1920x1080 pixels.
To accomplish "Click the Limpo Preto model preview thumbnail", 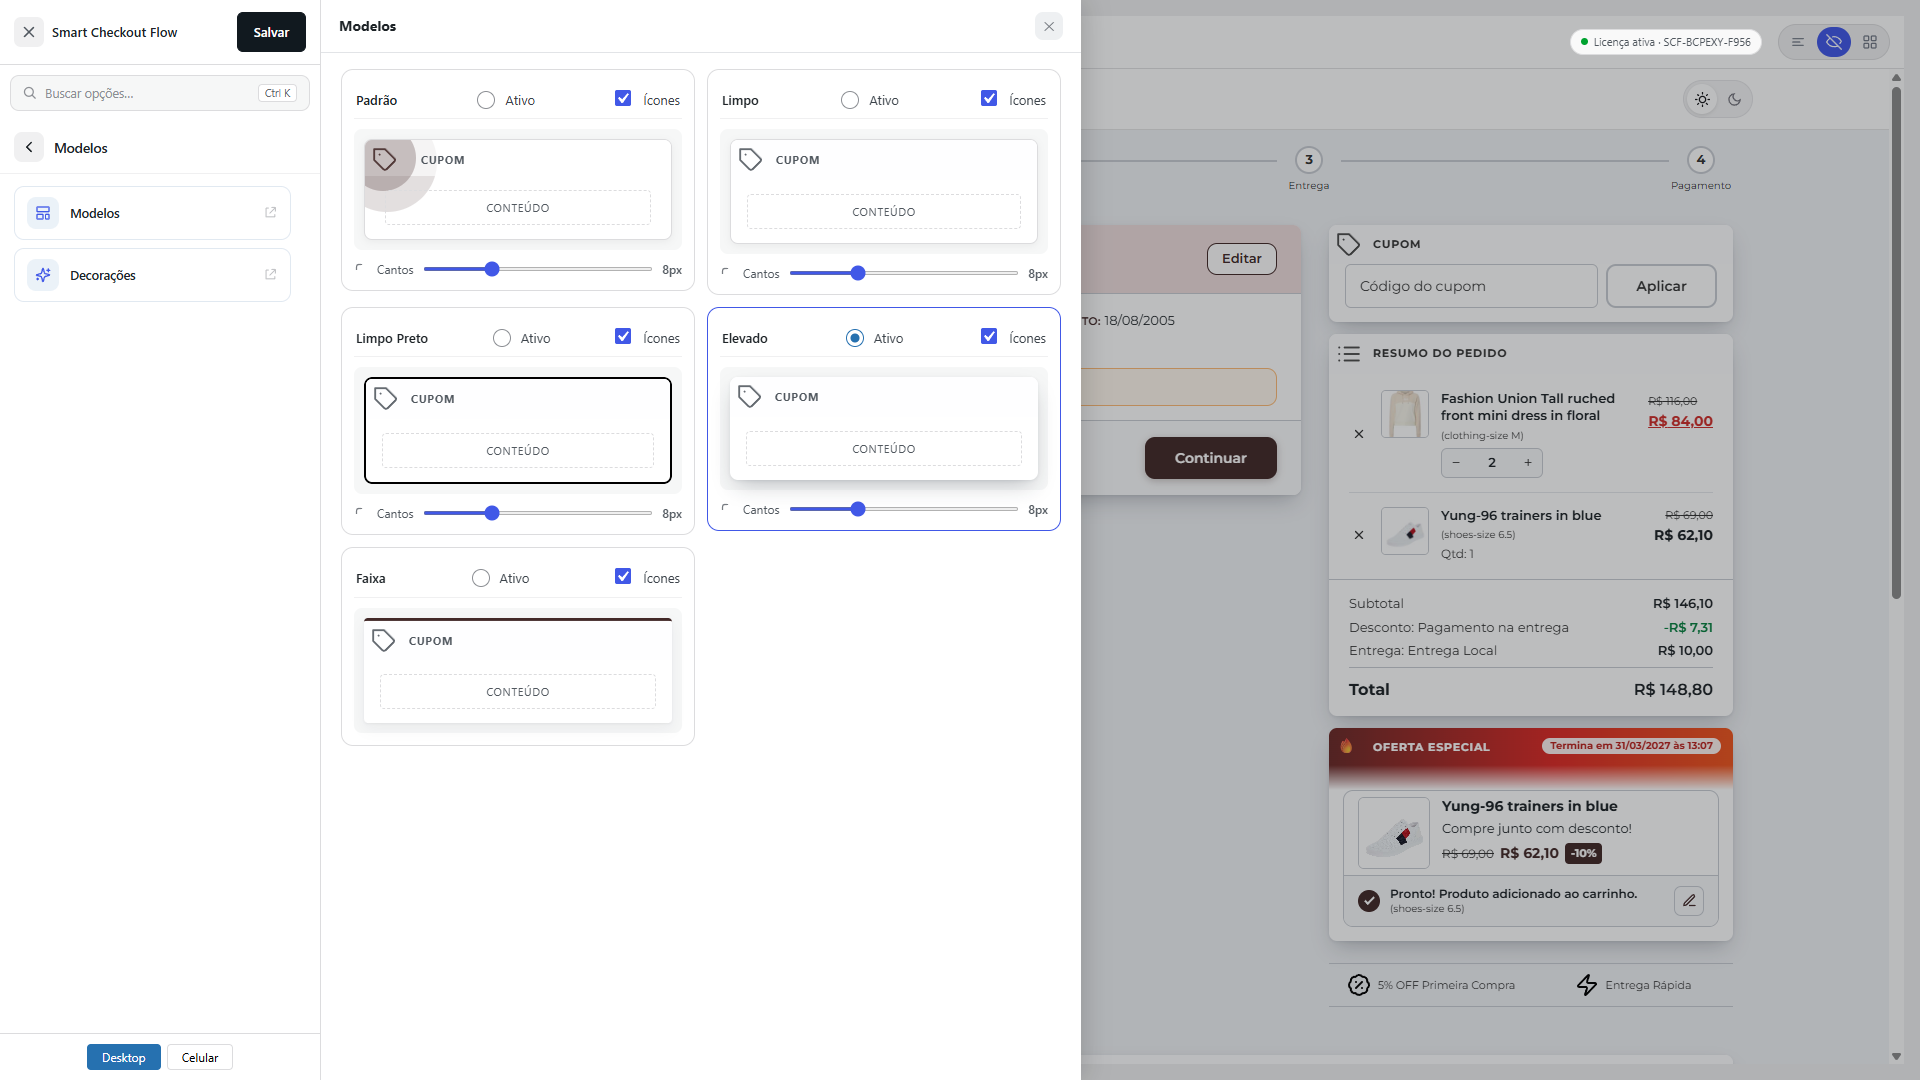I will (518, 430).
